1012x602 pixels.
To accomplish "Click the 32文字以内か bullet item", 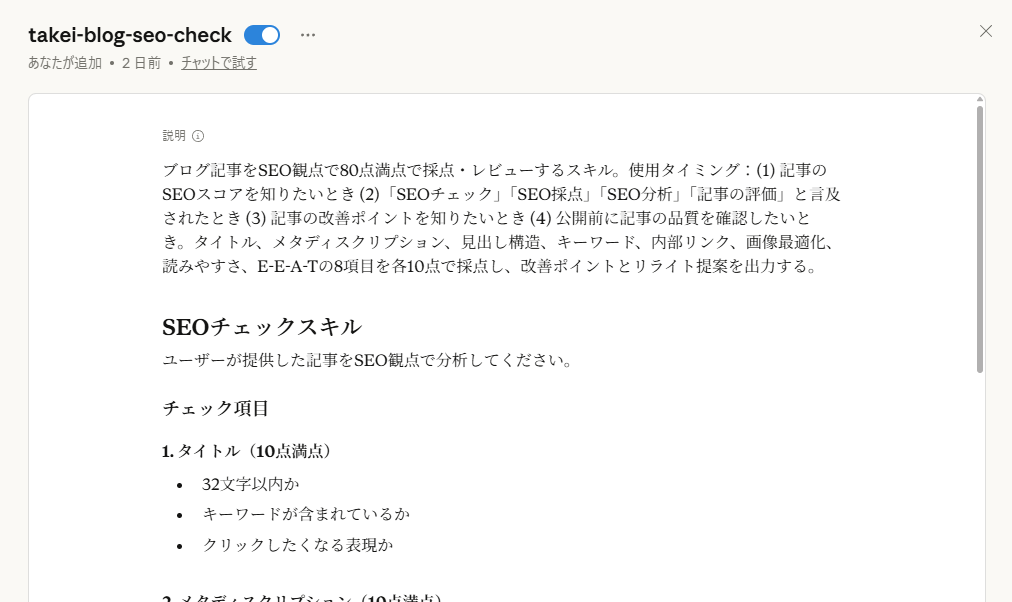I will [251, 484].
